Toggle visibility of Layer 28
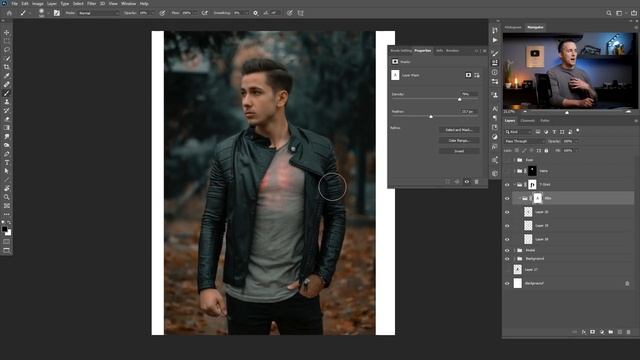 pos(507,240)
